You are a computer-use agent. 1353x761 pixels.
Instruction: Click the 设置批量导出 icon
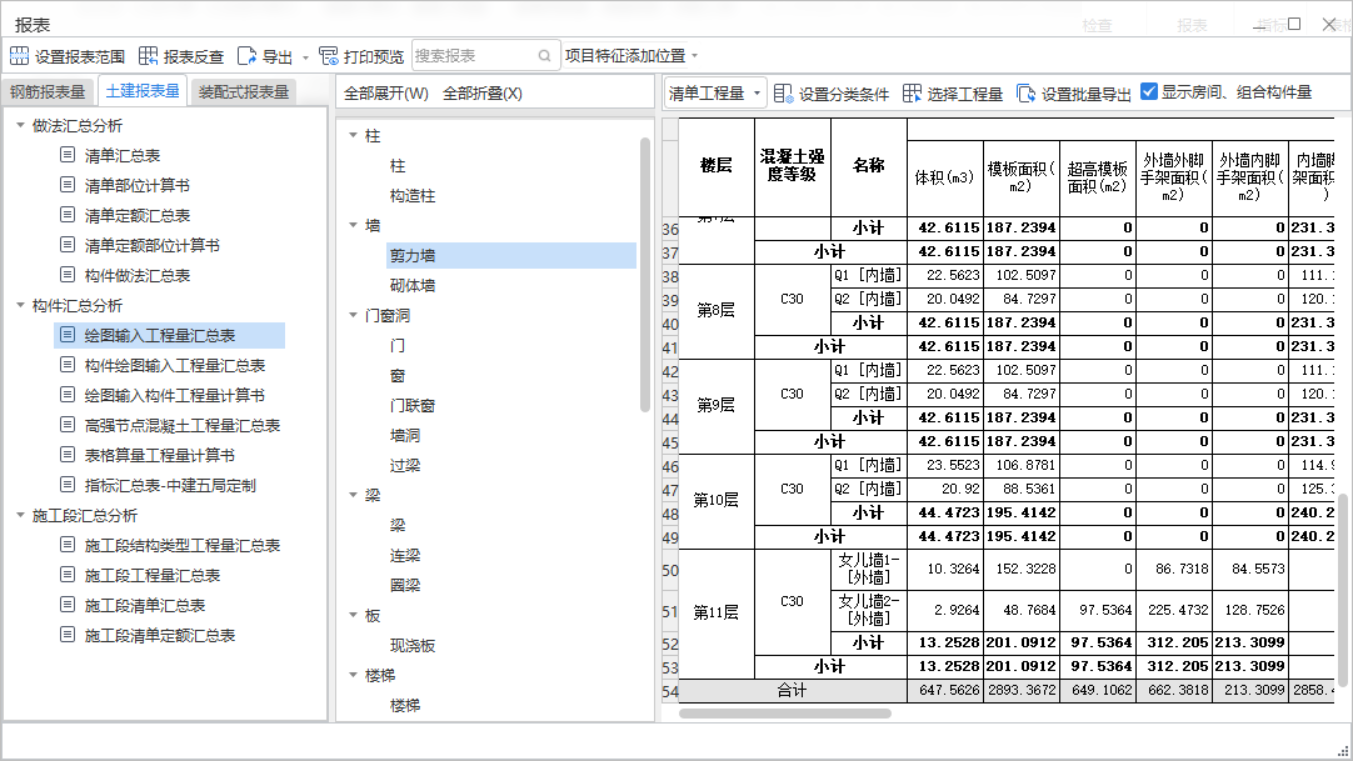1026,93
